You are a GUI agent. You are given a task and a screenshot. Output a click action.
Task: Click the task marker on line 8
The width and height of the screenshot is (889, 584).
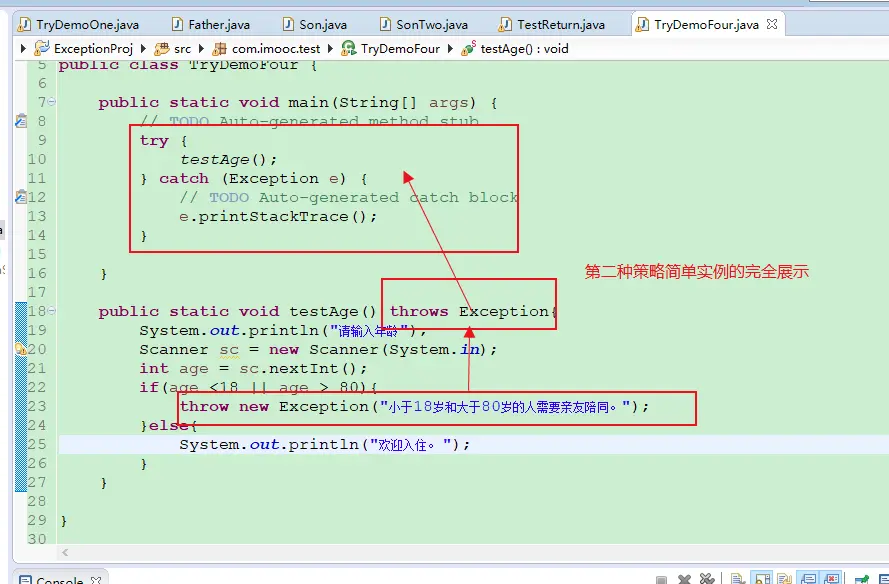20,121
